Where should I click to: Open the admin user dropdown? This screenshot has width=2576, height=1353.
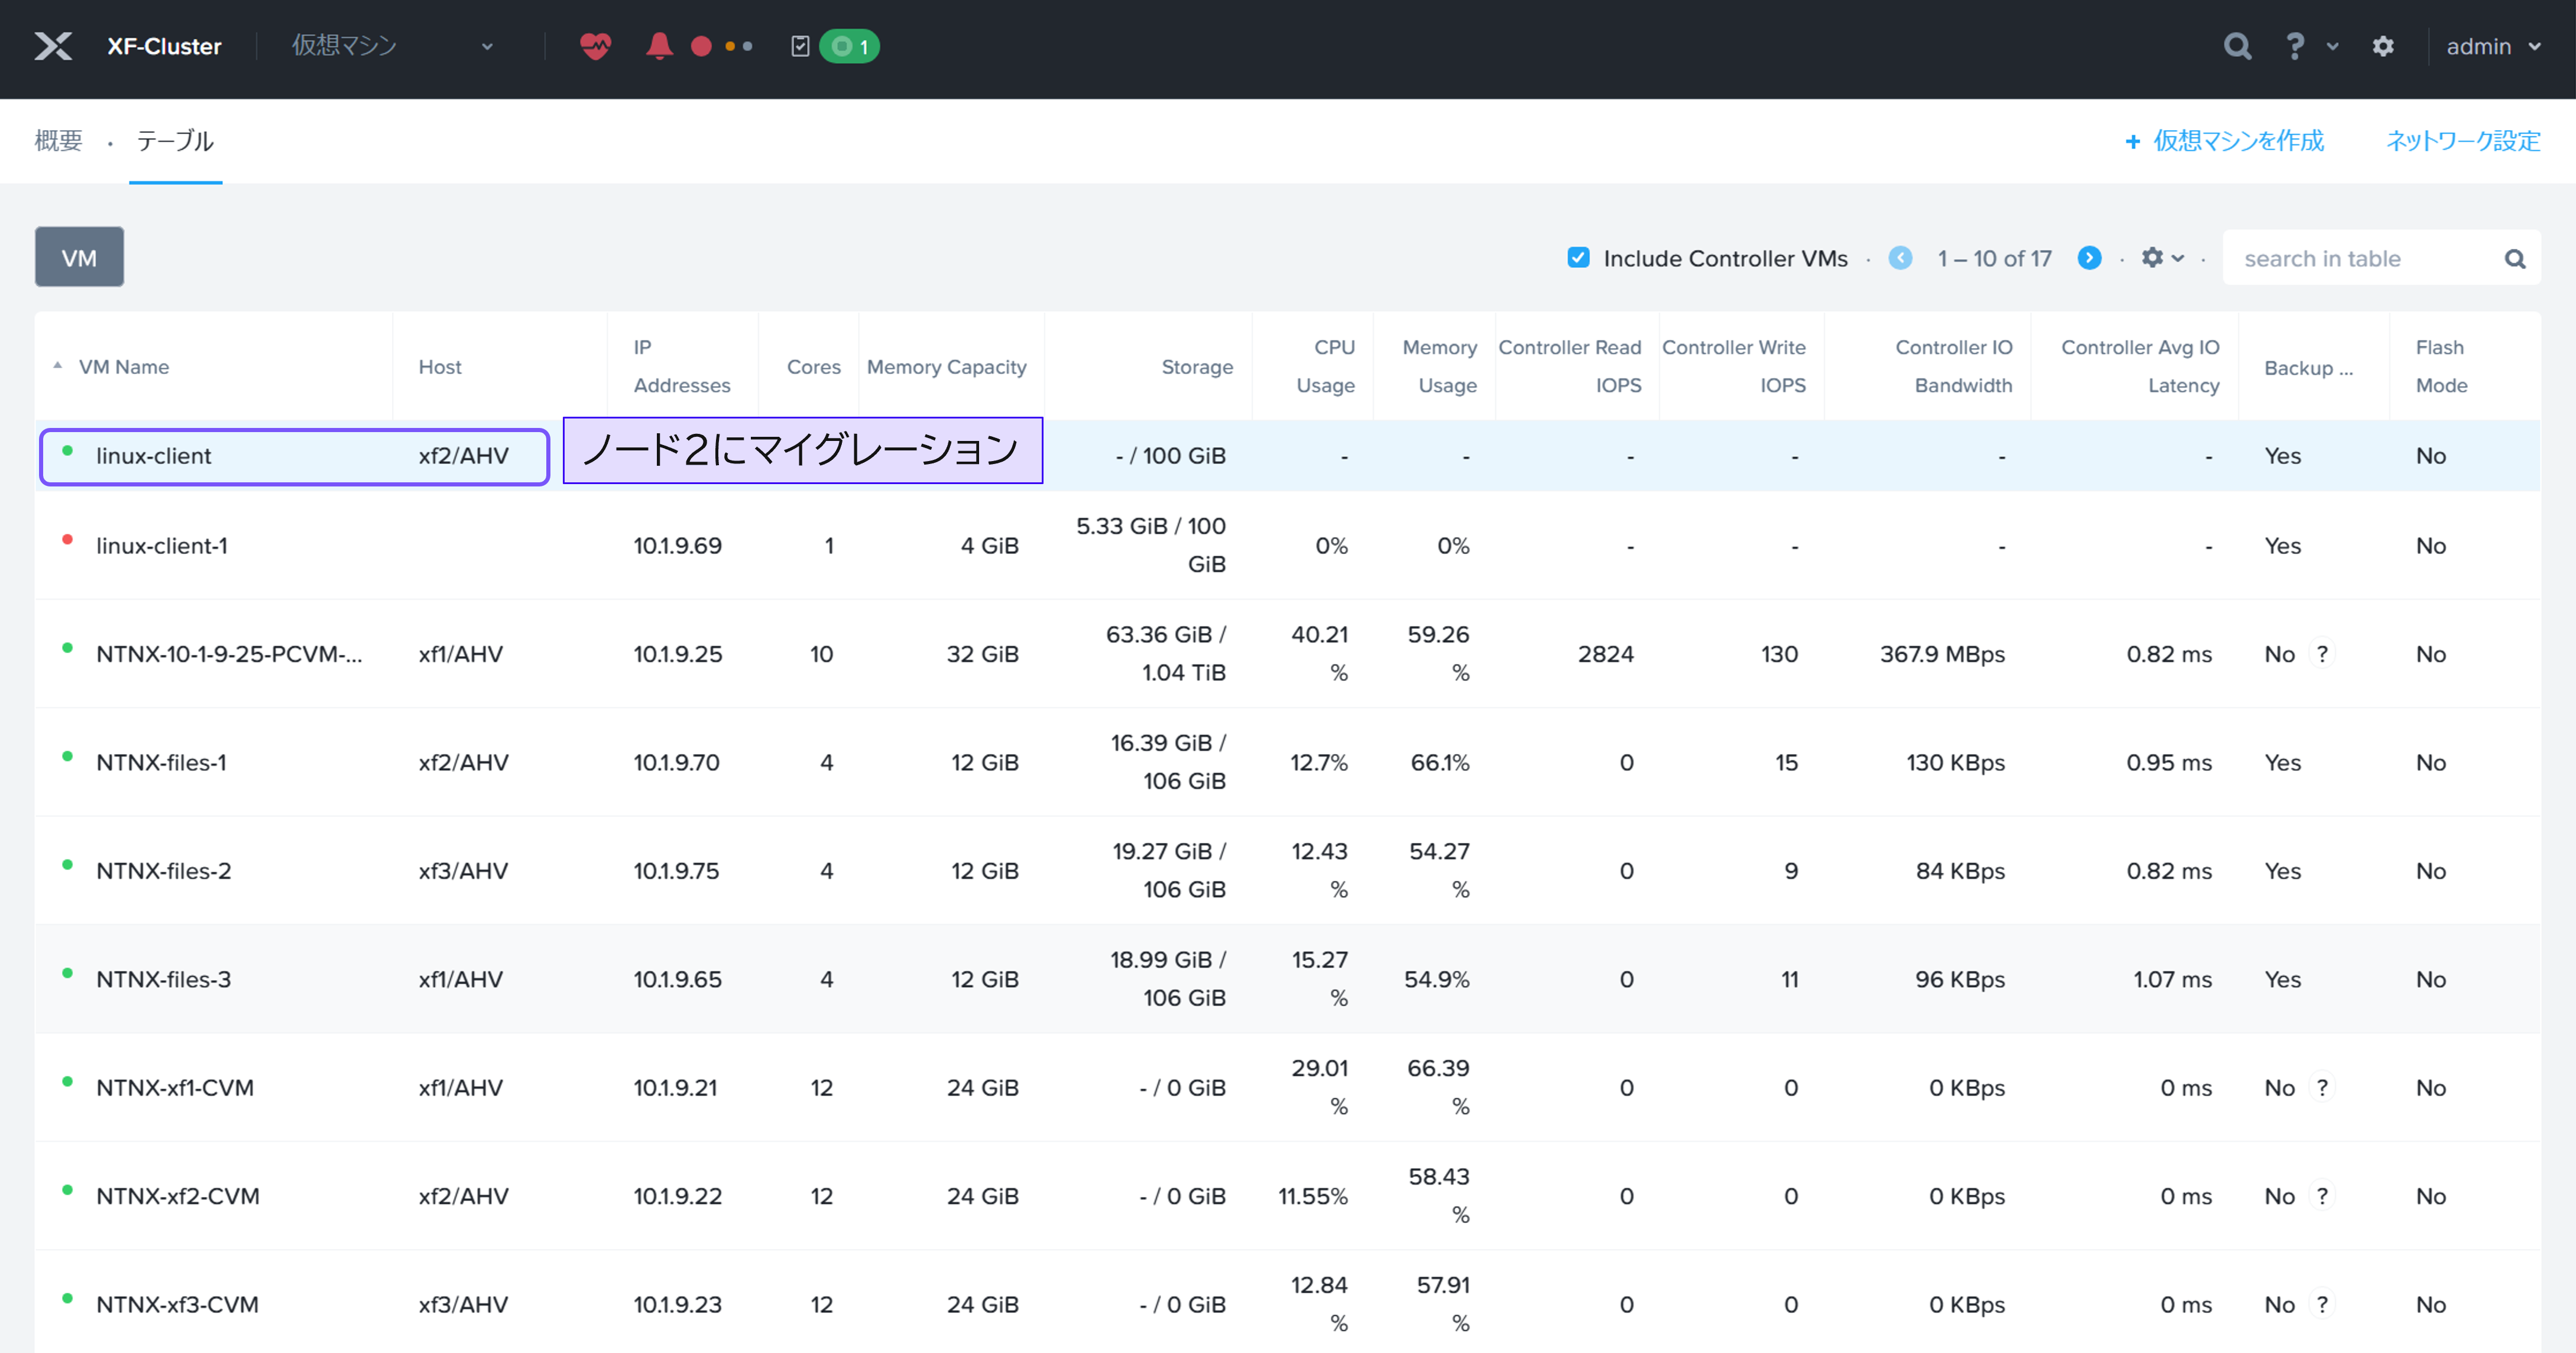(2492, 46)
